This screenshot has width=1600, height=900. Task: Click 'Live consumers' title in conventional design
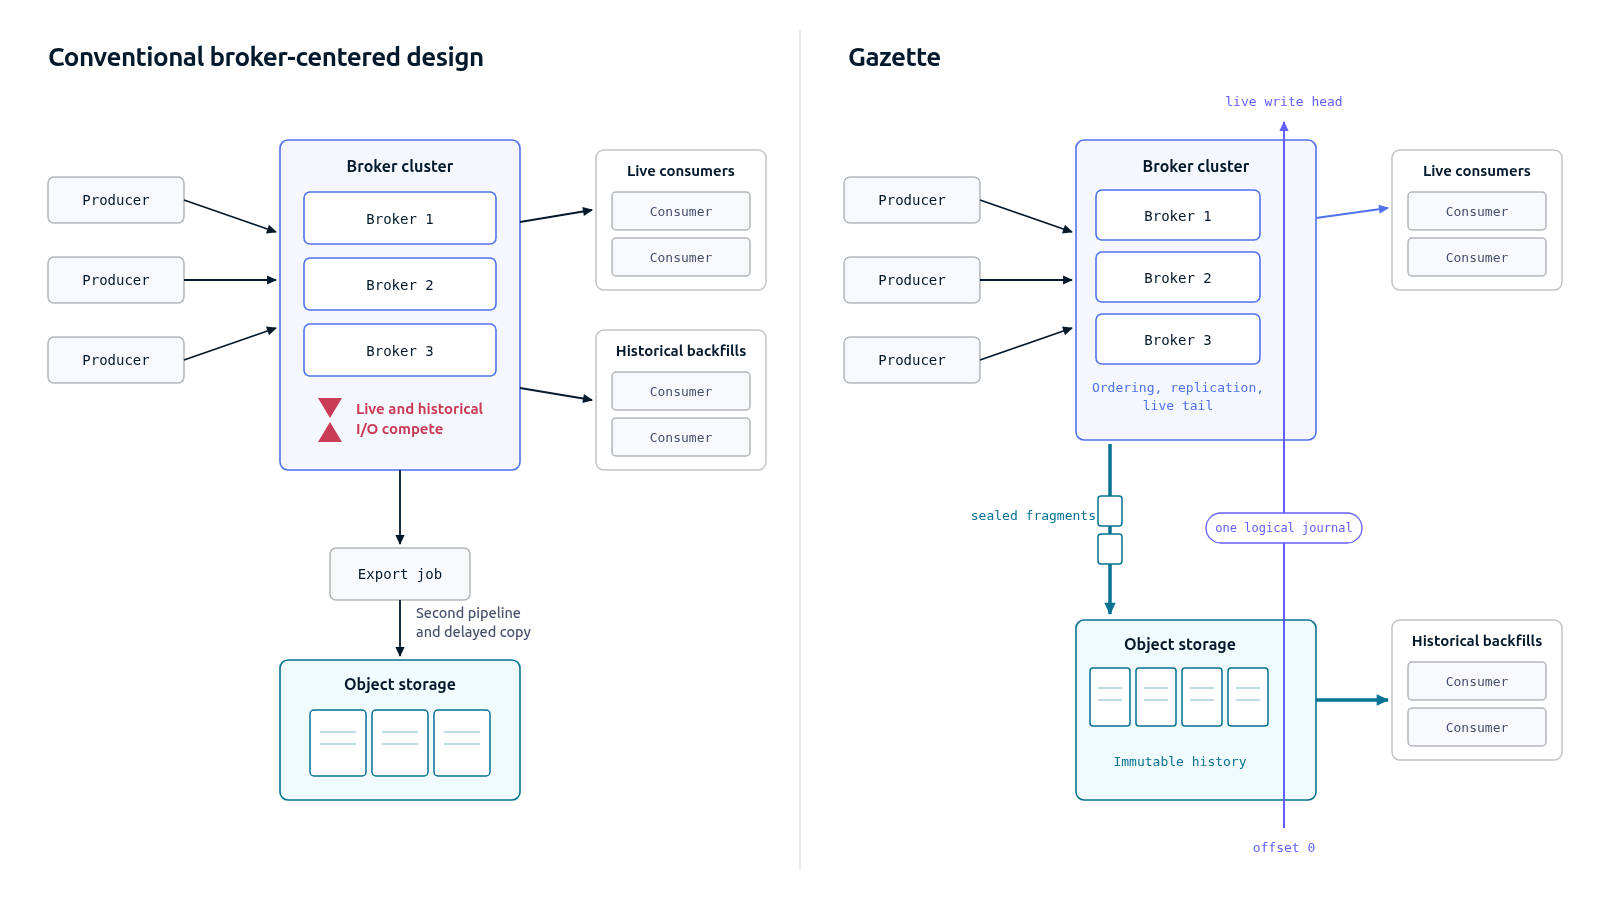point(681,171)
